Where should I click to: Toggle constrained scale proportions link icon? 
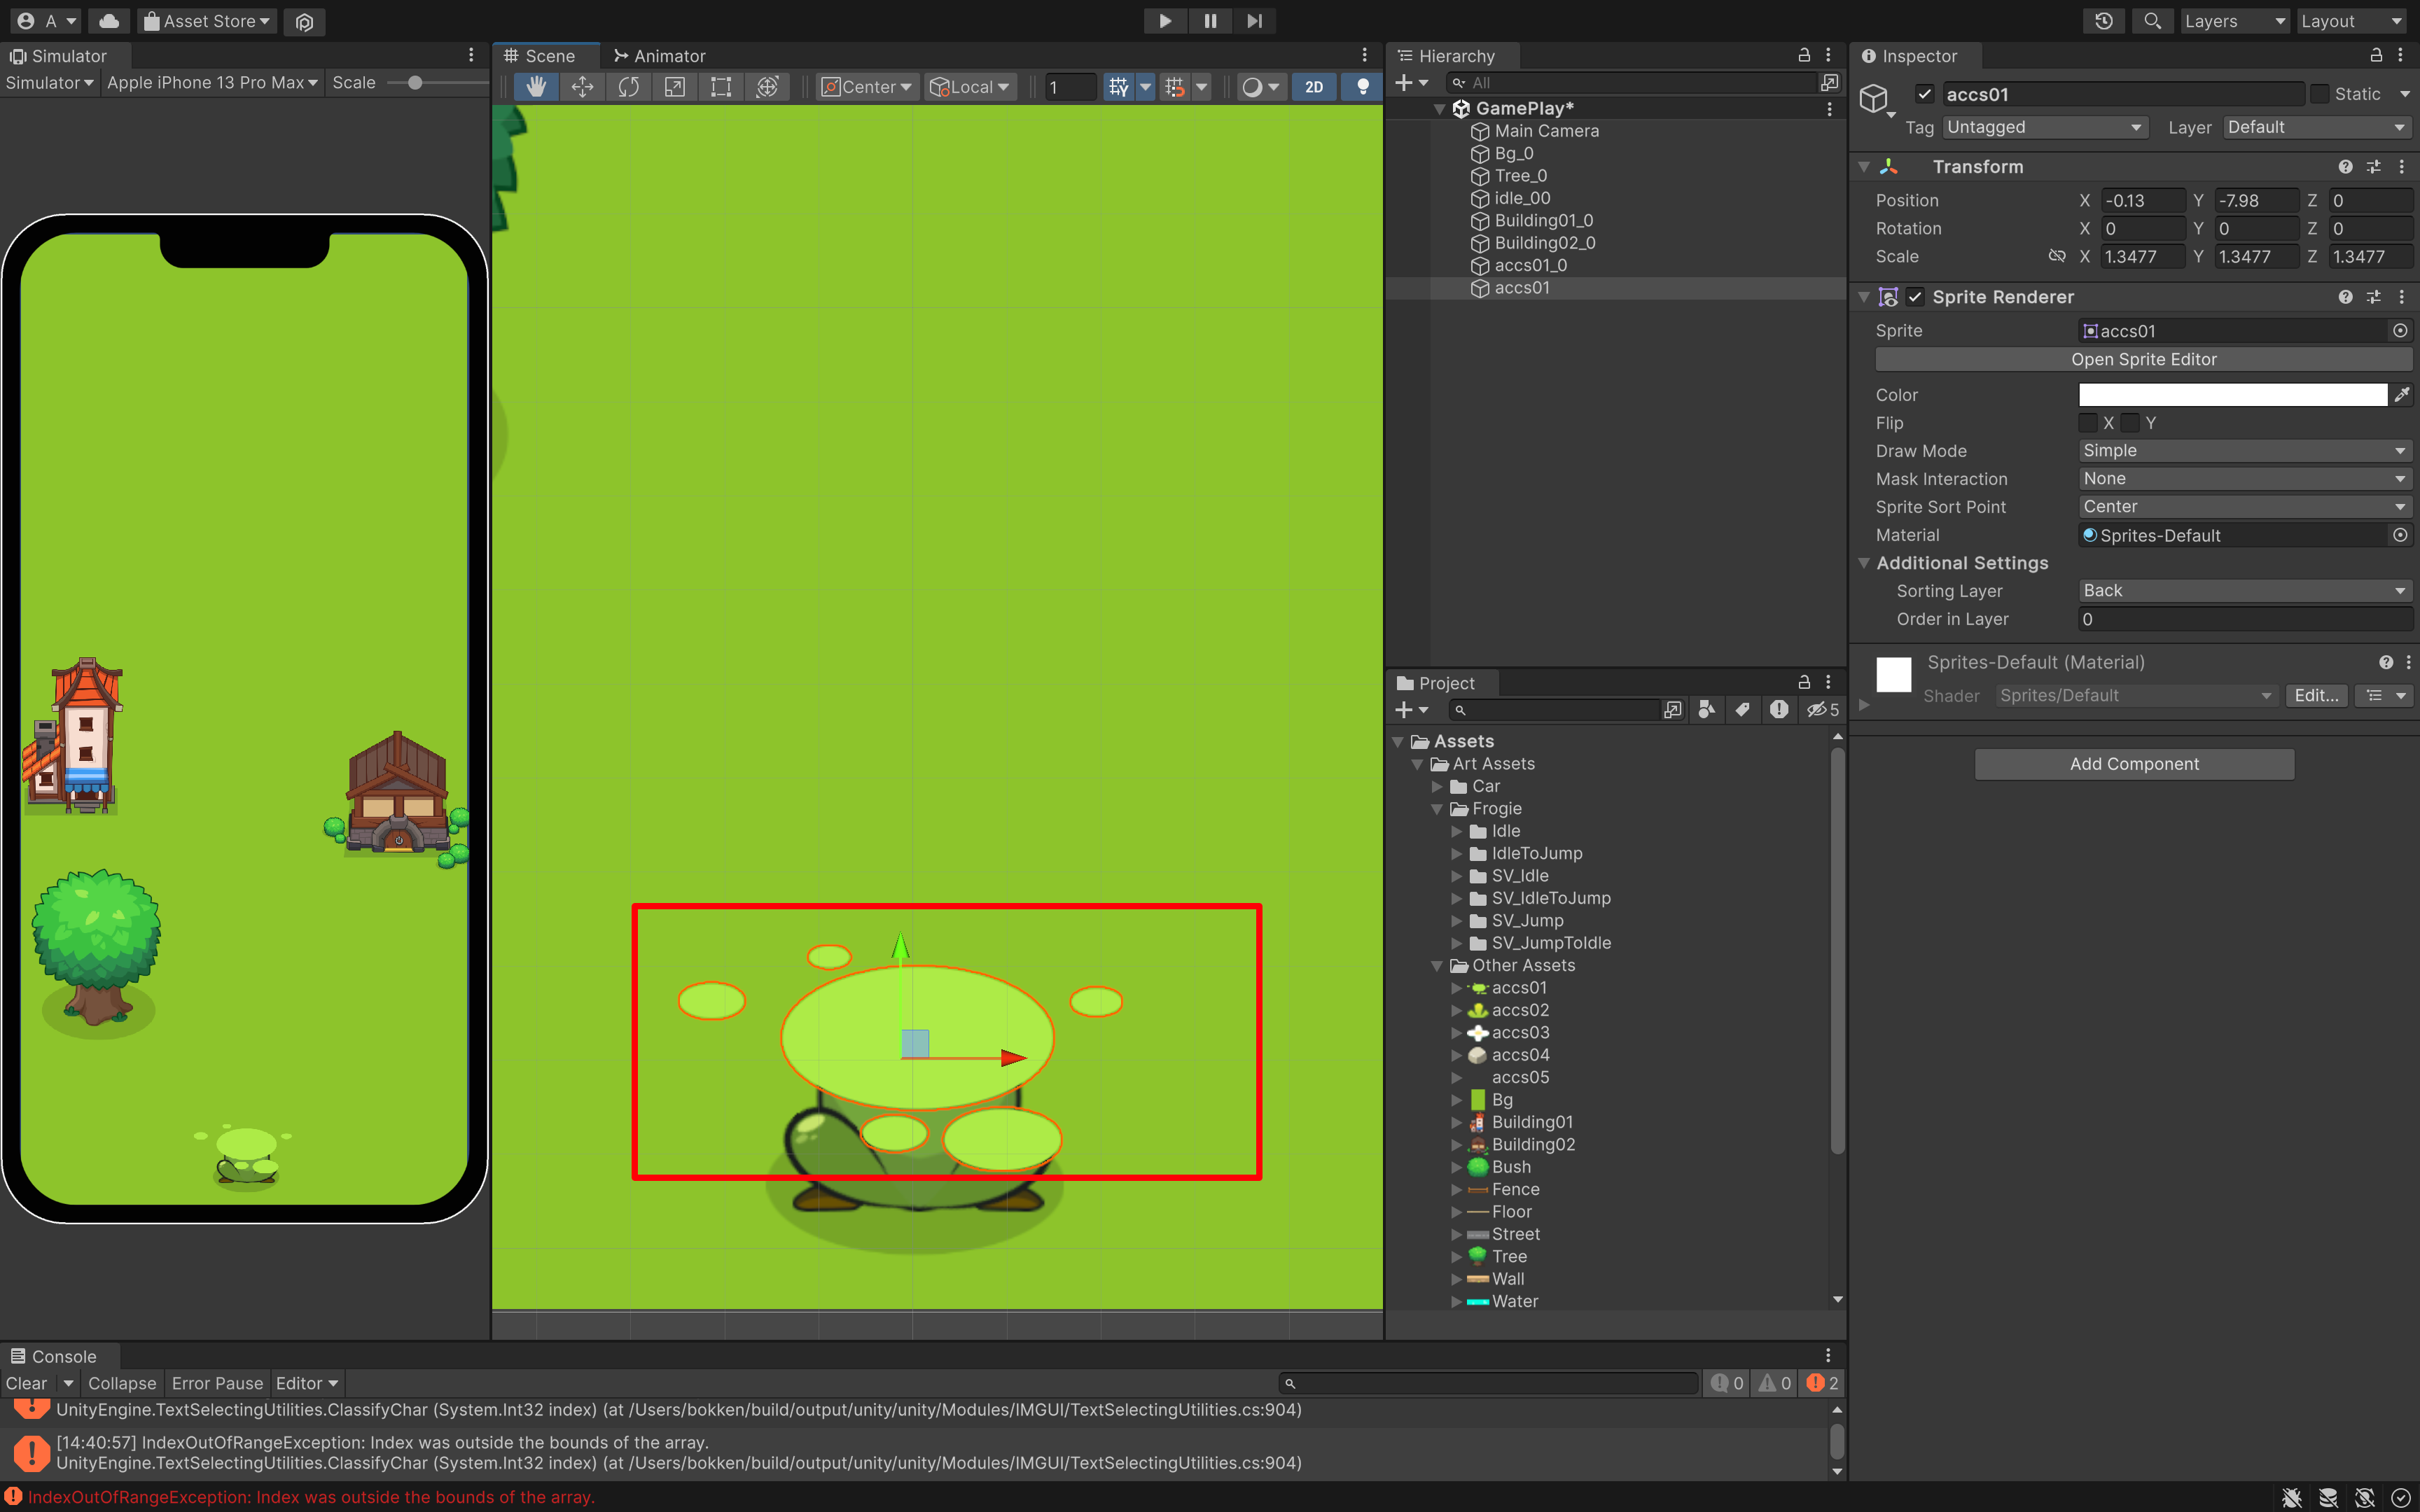point(2056,257)
